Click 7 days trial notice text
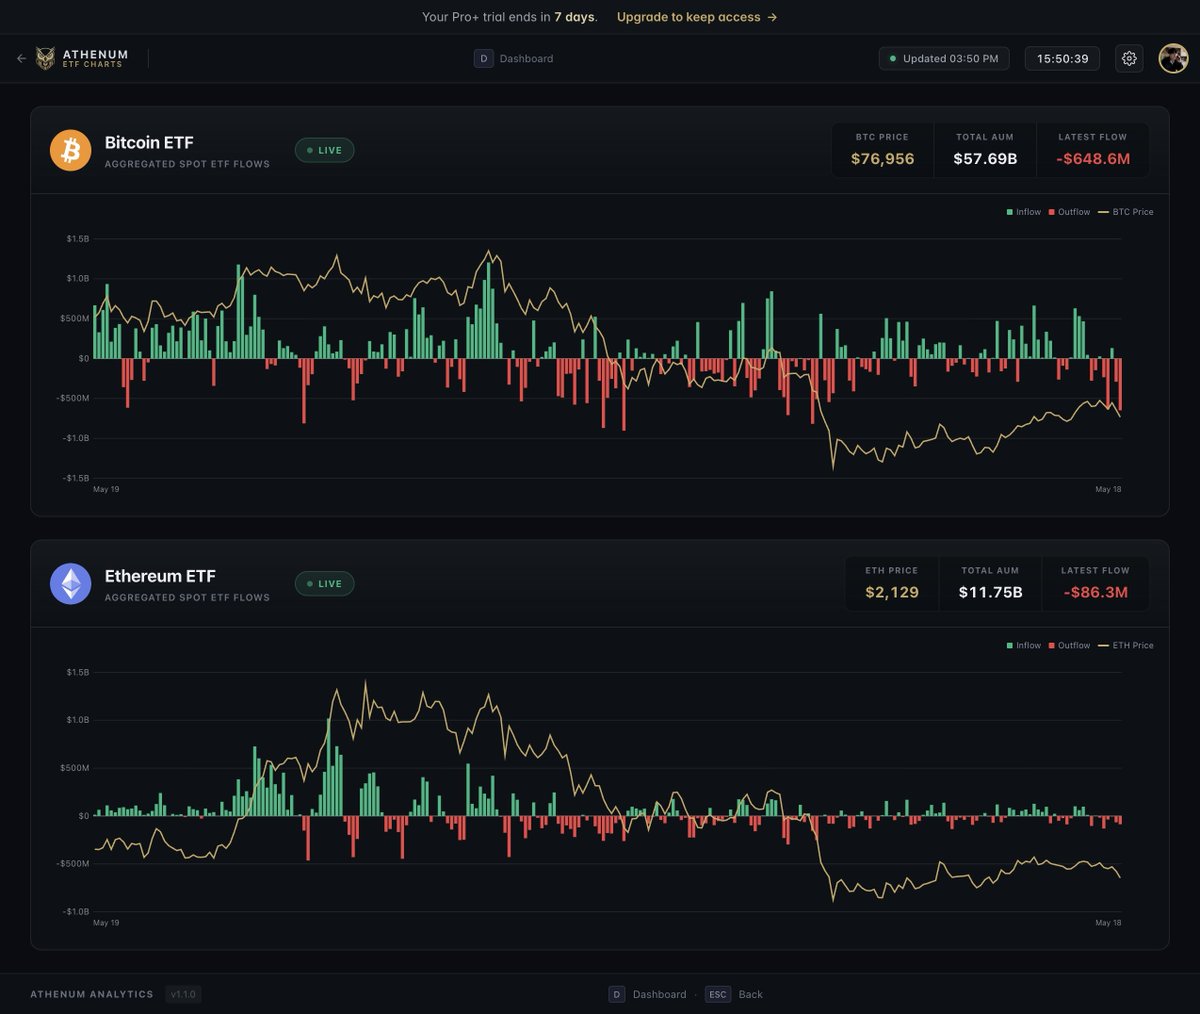The width and height of the screenshot is (1200, 1014). point(575,17)
